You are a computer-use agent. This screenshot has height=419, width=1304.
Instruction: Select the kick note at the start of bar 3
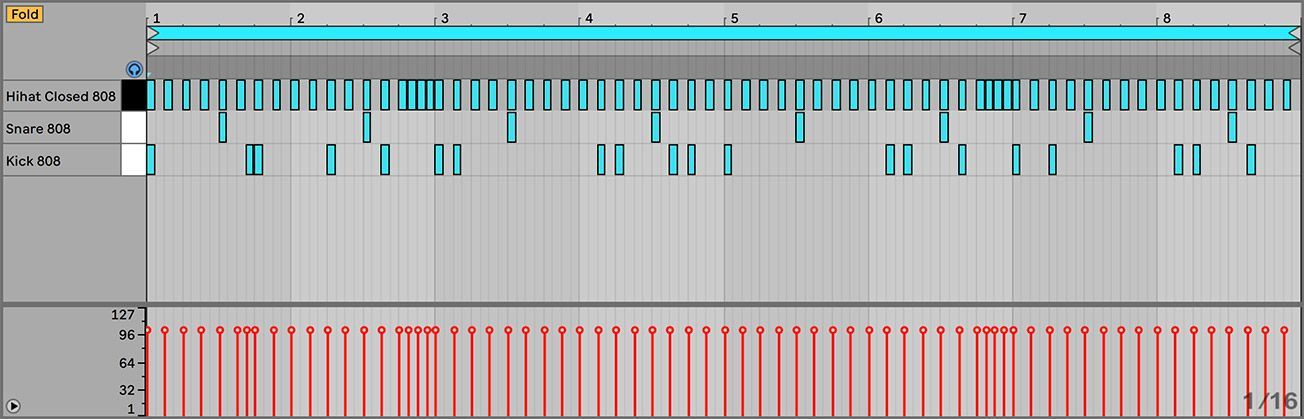(x=439, y=160)
